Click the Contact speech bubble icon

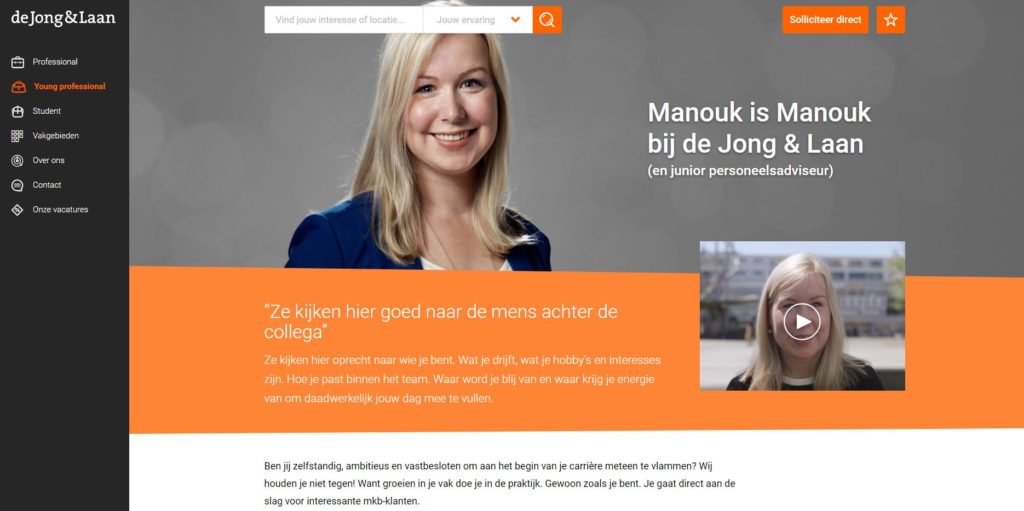pos(18,186)
